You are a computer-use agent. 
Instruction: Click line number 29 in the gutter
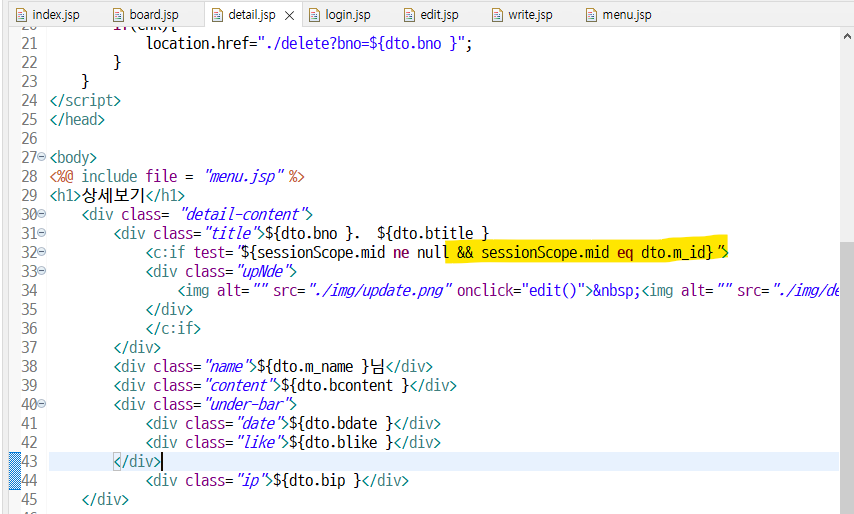tap(29, 195)
